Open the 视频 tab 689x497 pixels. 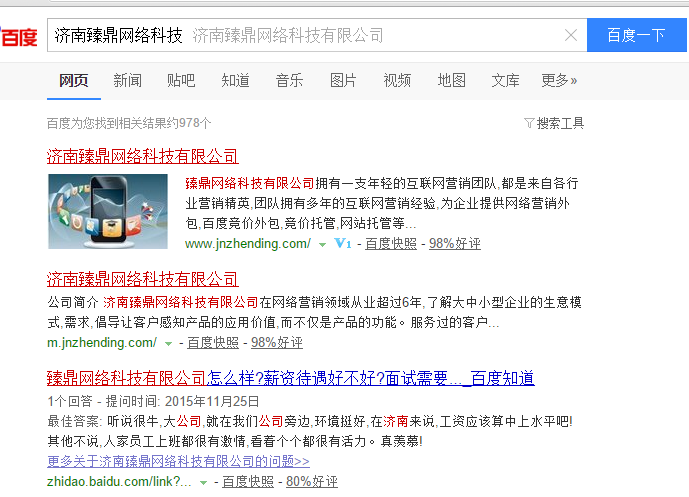pos(397,80)
